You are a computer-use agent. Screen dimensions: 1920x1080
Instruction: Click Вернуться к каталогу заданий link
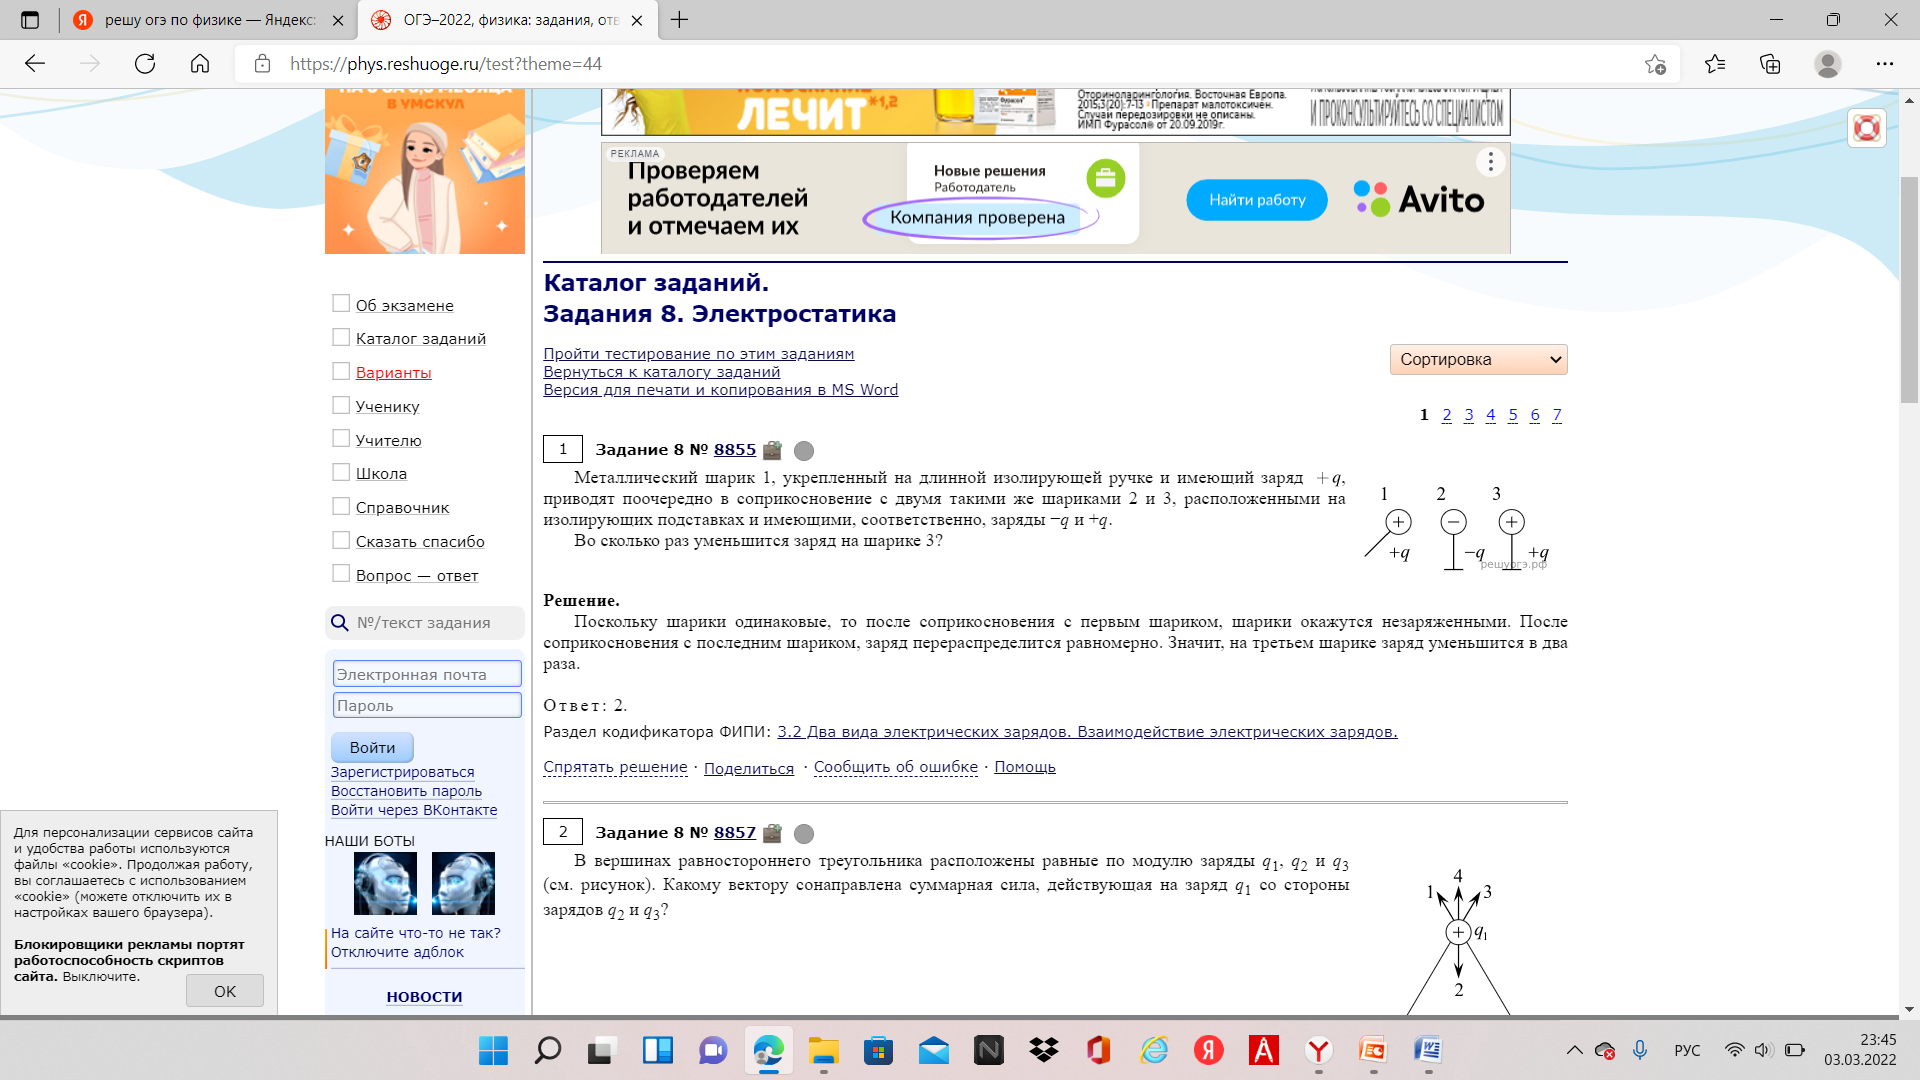[x=661, y=372]
